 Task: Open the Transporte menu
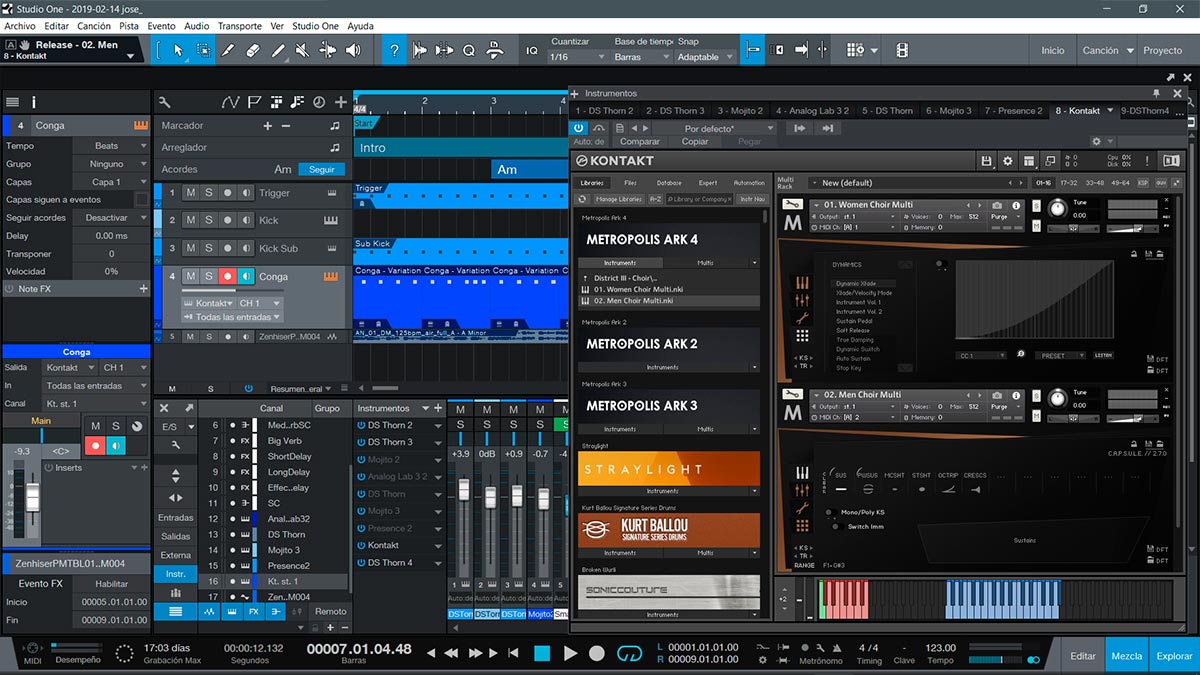point(240,26)
